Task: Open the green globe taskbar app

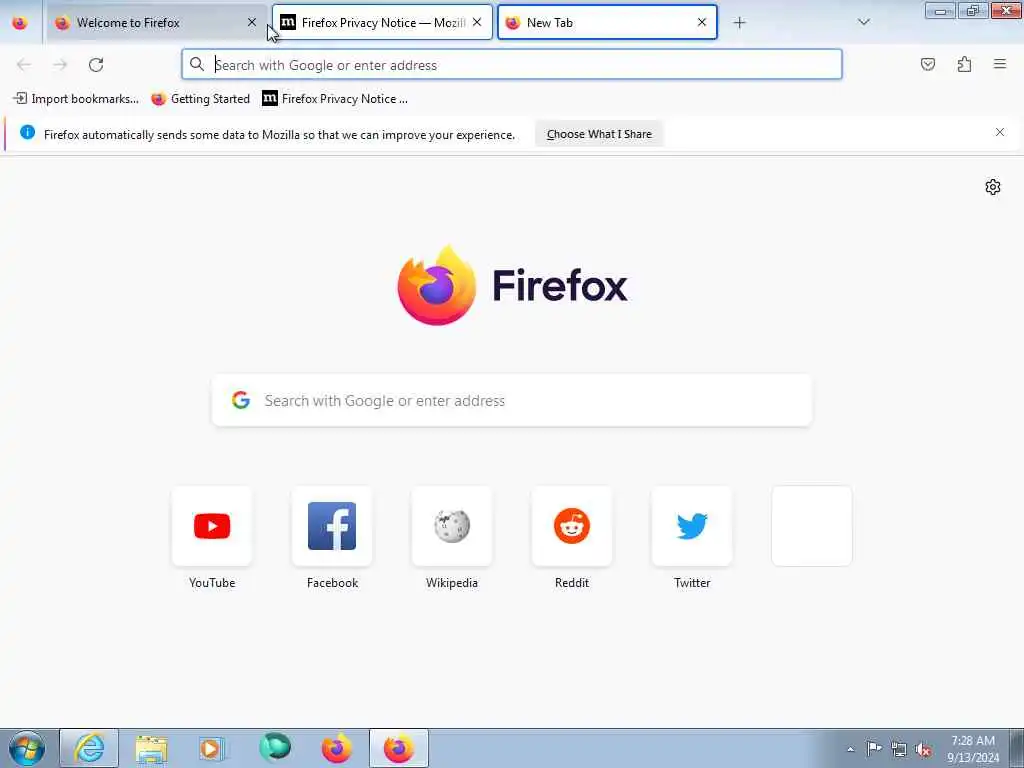Action: click(274, 748)
